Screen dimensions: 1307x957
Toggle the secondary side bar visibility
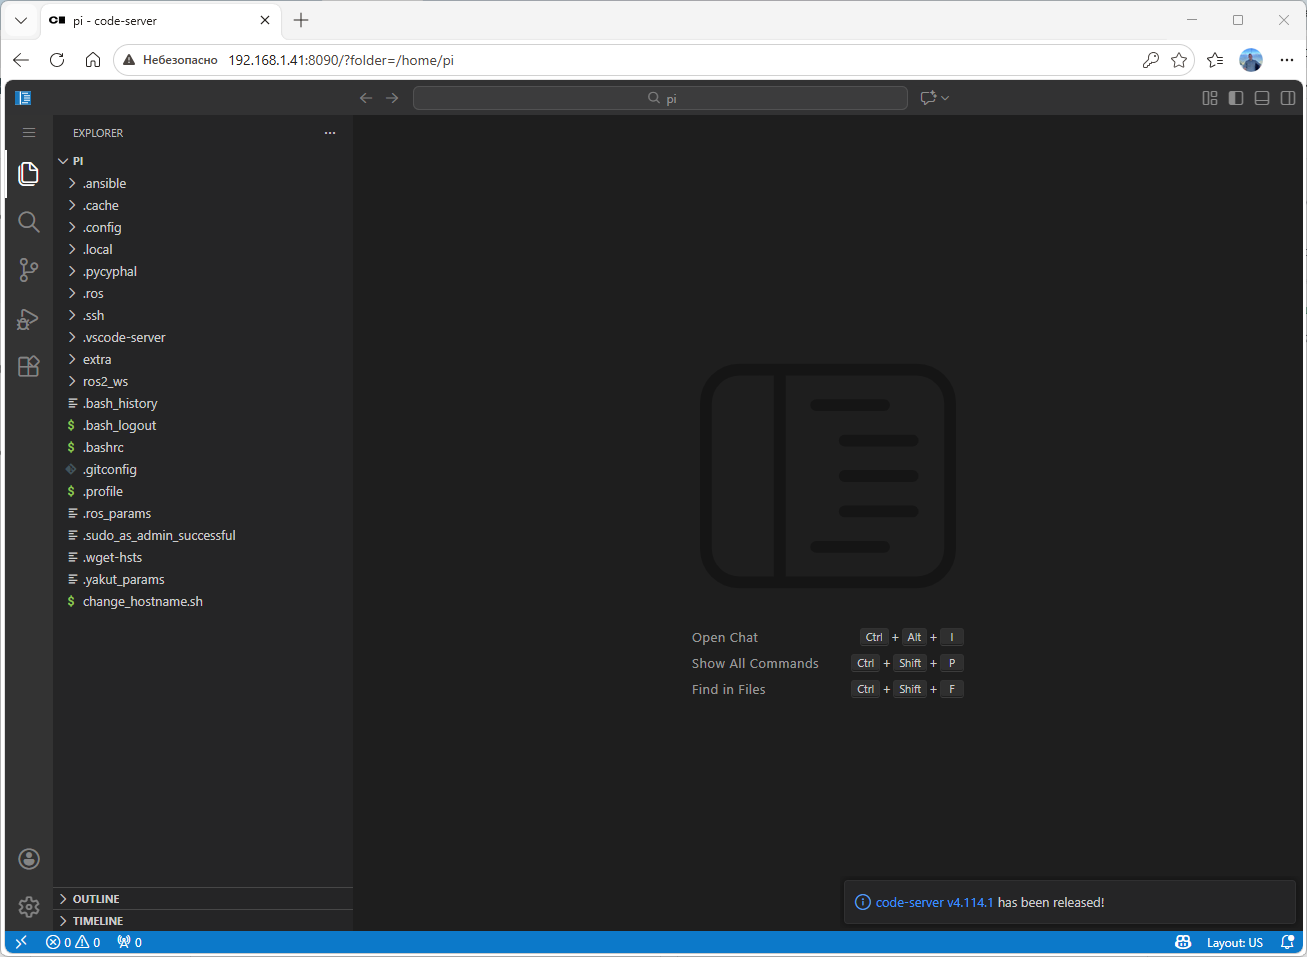coord(1288,98)
